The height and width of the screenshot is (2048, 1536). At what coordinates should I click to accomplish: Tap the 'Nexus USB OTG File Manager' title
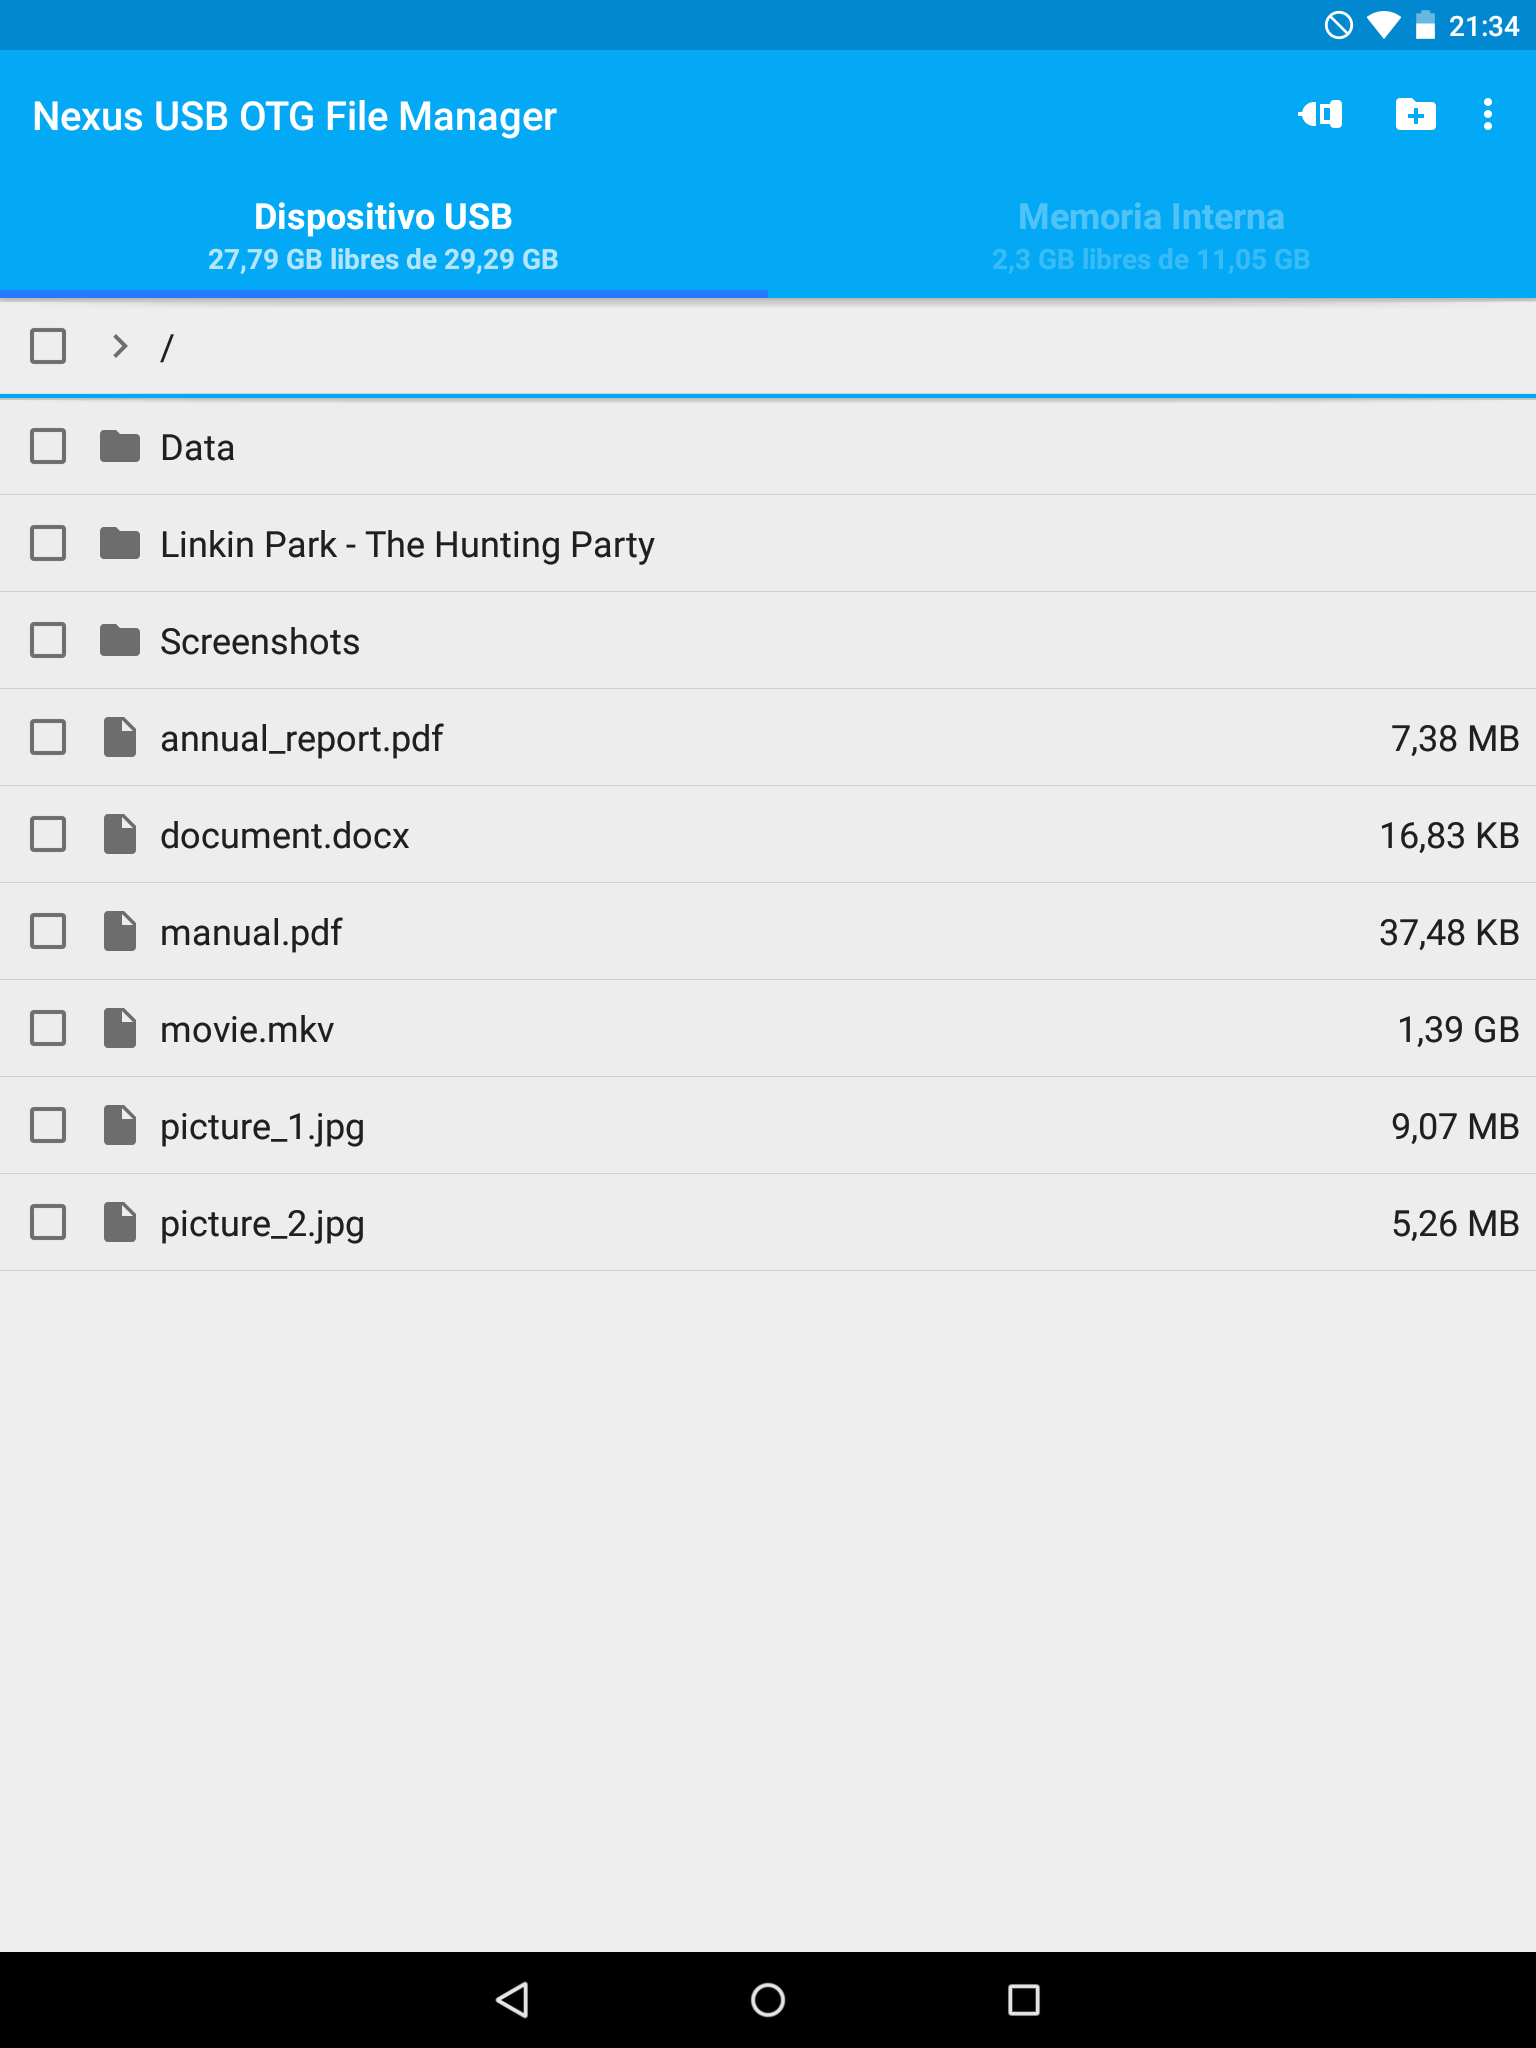294,117
